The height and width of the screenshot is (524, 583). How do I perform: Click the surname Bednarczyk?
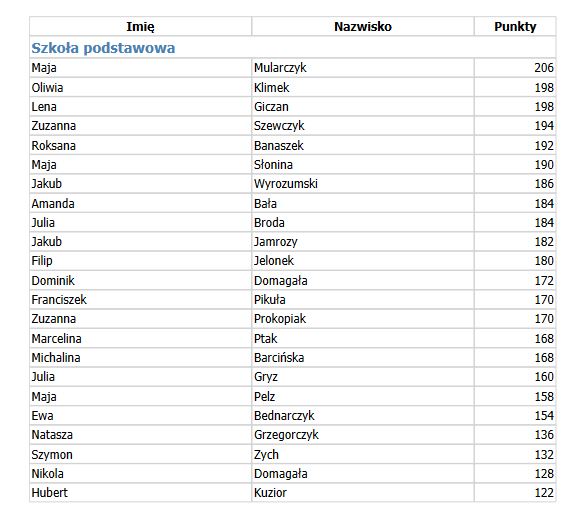(x=284, y=415)
